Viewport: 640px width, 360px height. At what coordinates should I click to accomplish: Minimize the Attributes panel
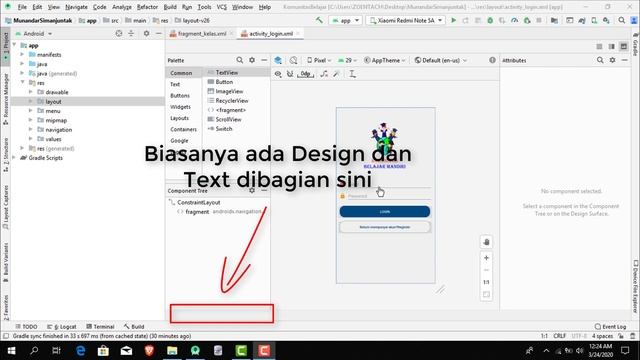point(624,60)
